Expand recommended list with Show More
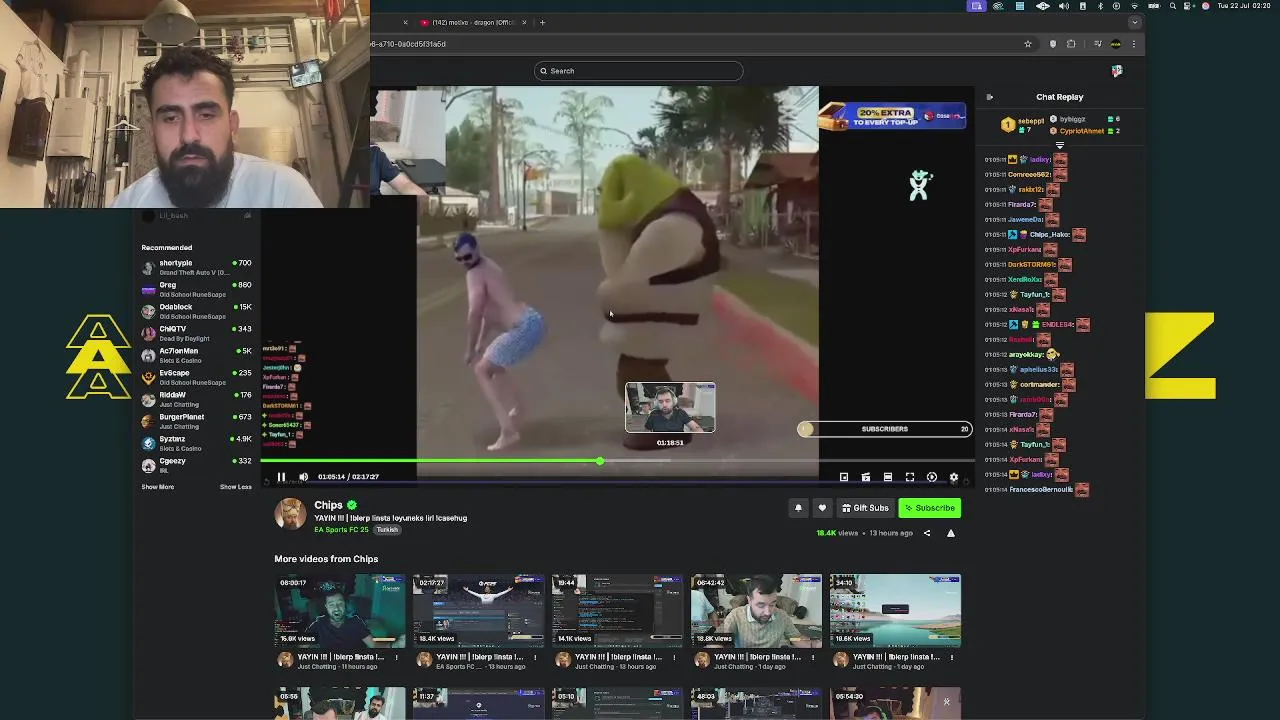The image size is (1280, 720). [157, 487]
